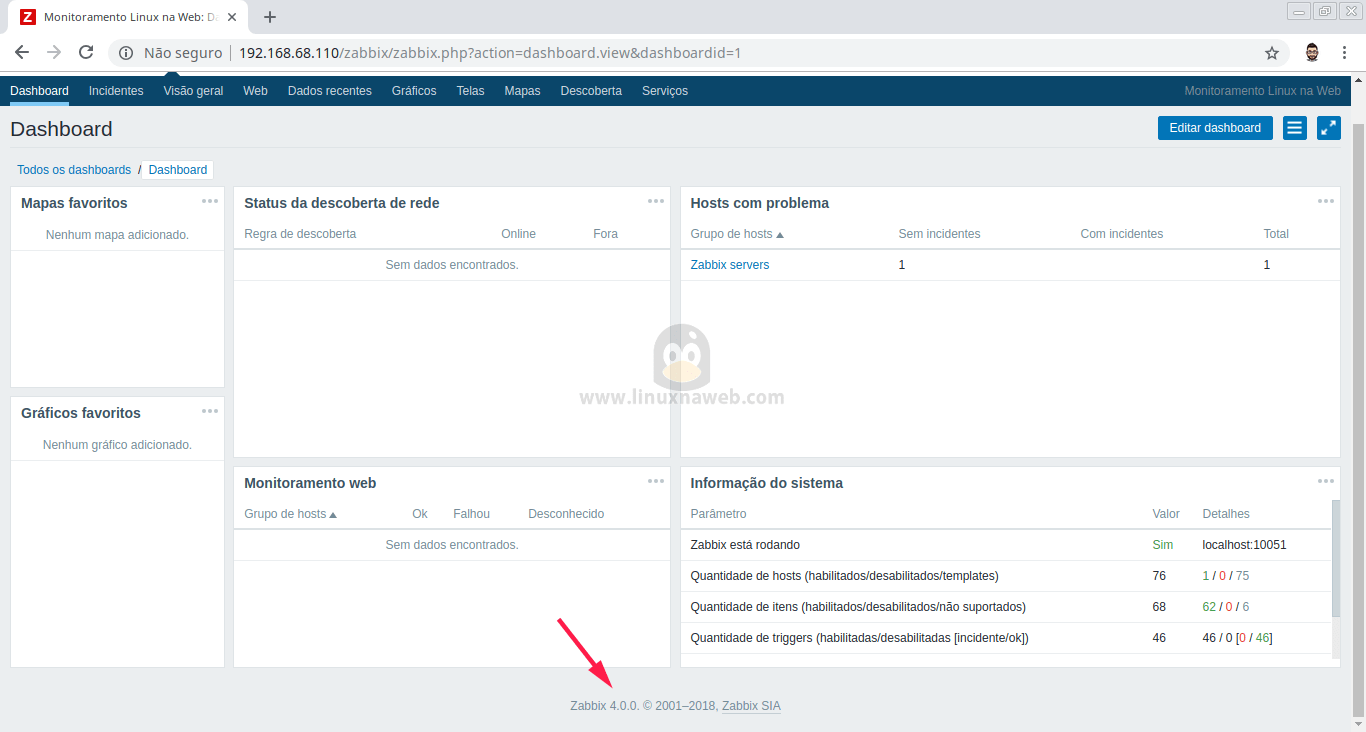Open Mapas favoritos widget options menu

pos(210,201)
